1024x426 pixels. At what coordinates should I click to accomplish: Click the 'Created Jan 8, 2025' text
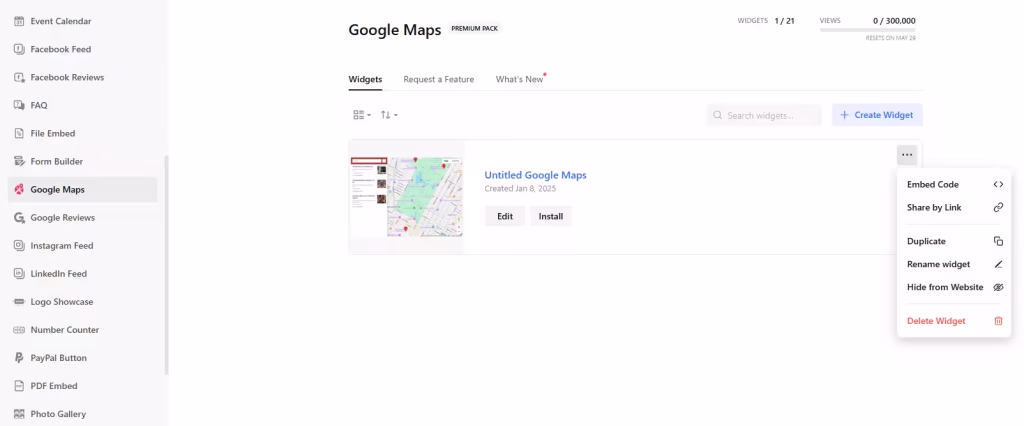pos(520,189)
